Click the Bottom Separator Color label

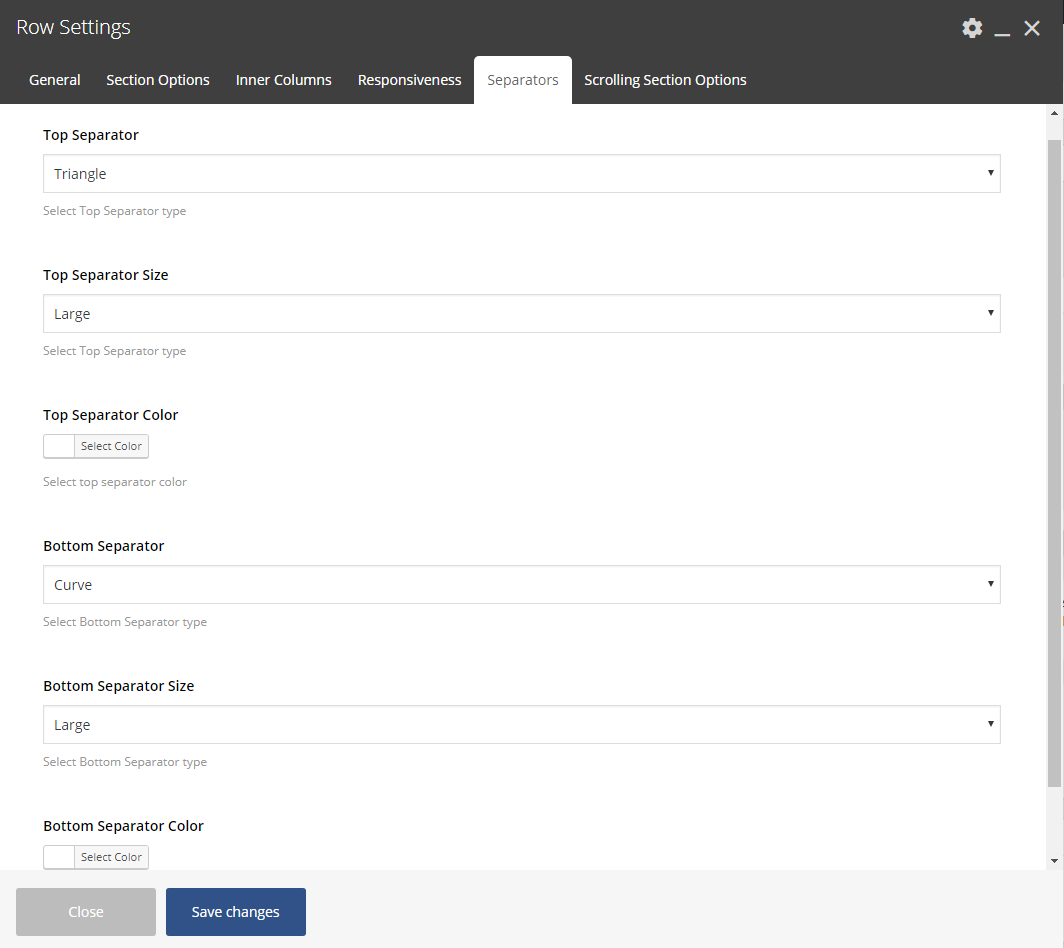(124, 825)
